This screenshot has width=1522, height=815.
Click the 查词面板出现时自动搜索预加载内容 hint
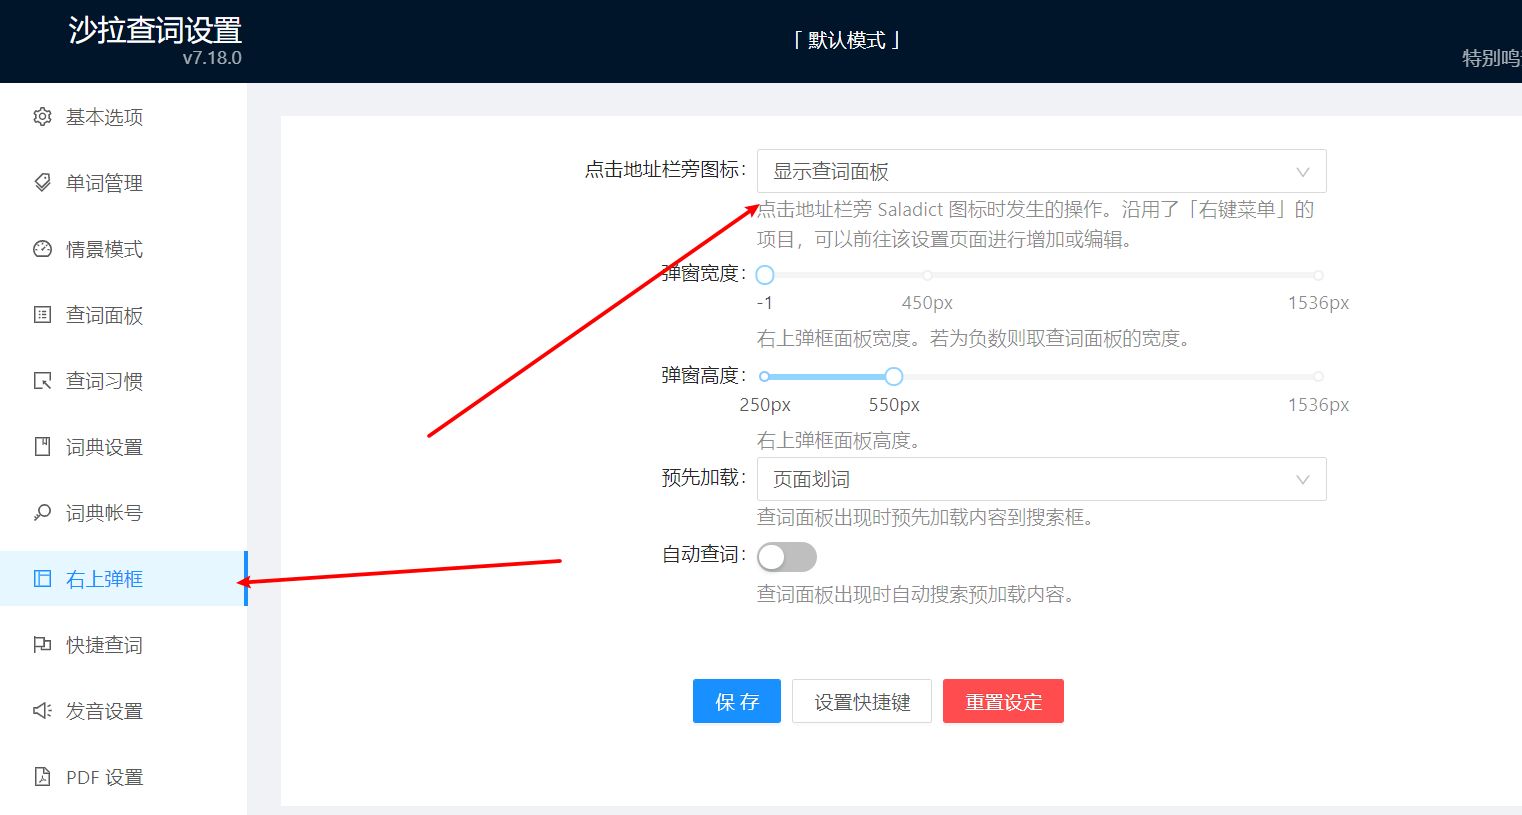click(916, 594)
